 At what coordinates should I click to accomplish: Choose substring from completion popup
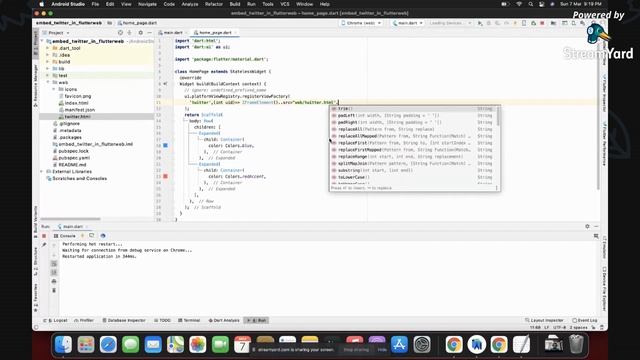point(414,170)
